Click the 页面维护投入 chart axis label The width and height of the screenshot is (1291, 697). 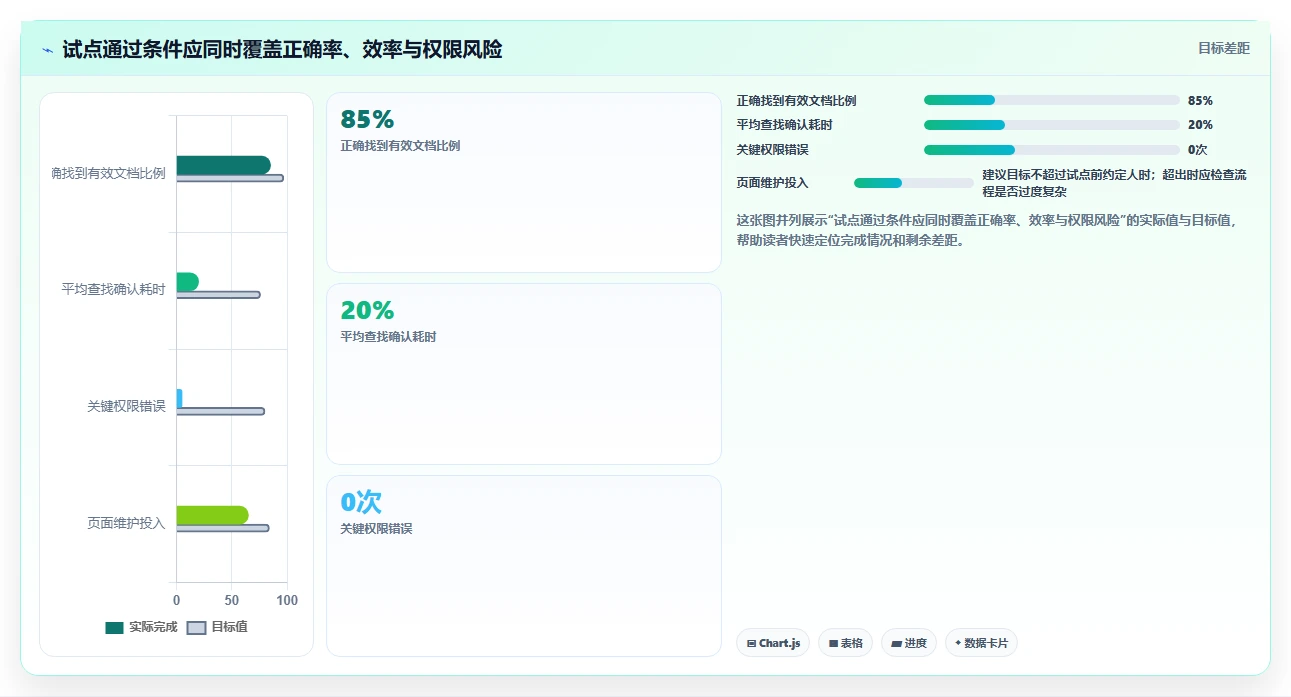126,523
